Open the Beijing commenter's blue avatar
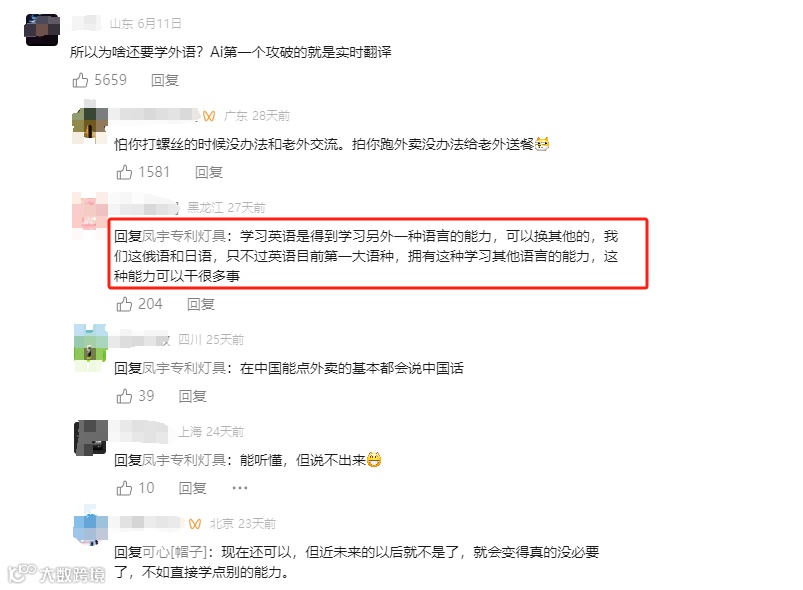This screenshot has width=803, height=590. [x=90, y=525]
